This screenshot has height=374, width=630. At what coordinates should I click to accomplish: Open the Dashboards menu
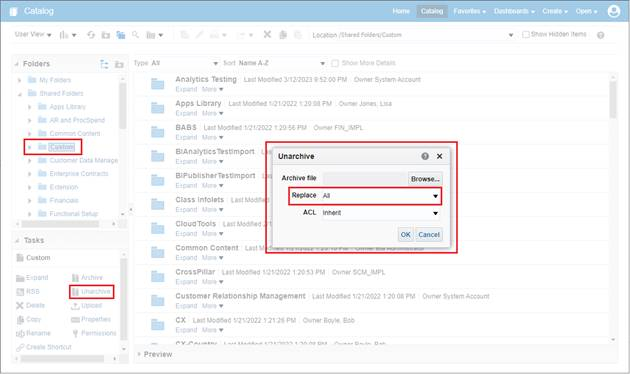click(x=514, y=11)
